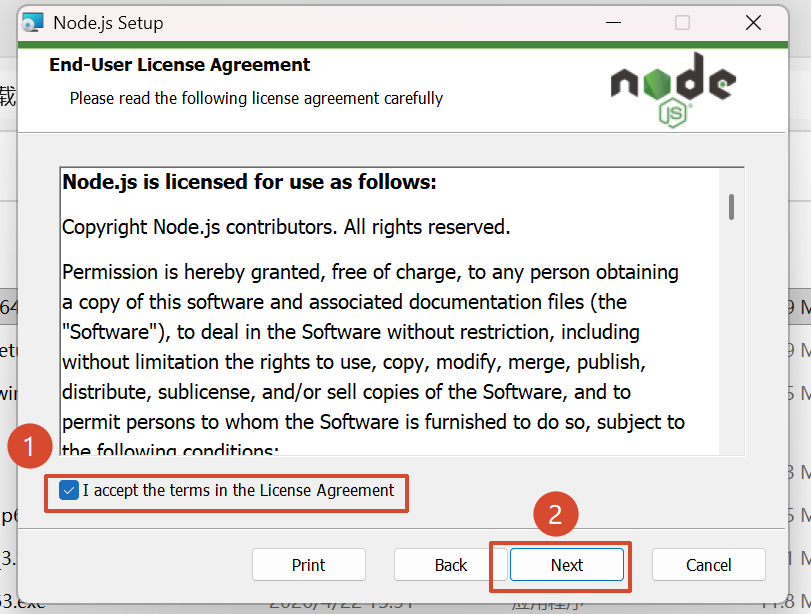Image resolution: width=811 pixels, height=614 pixels.
Task: Minimize the Node.js Setup window
Action: 611,22
